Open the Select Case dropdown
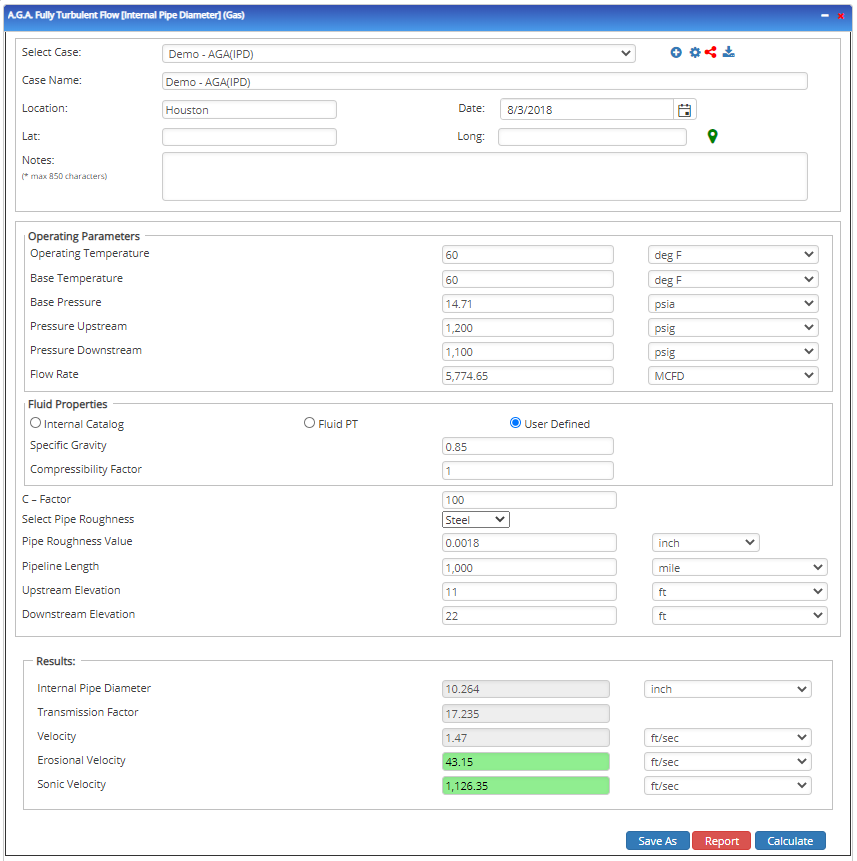857x861 pixels. click(399, 54)
